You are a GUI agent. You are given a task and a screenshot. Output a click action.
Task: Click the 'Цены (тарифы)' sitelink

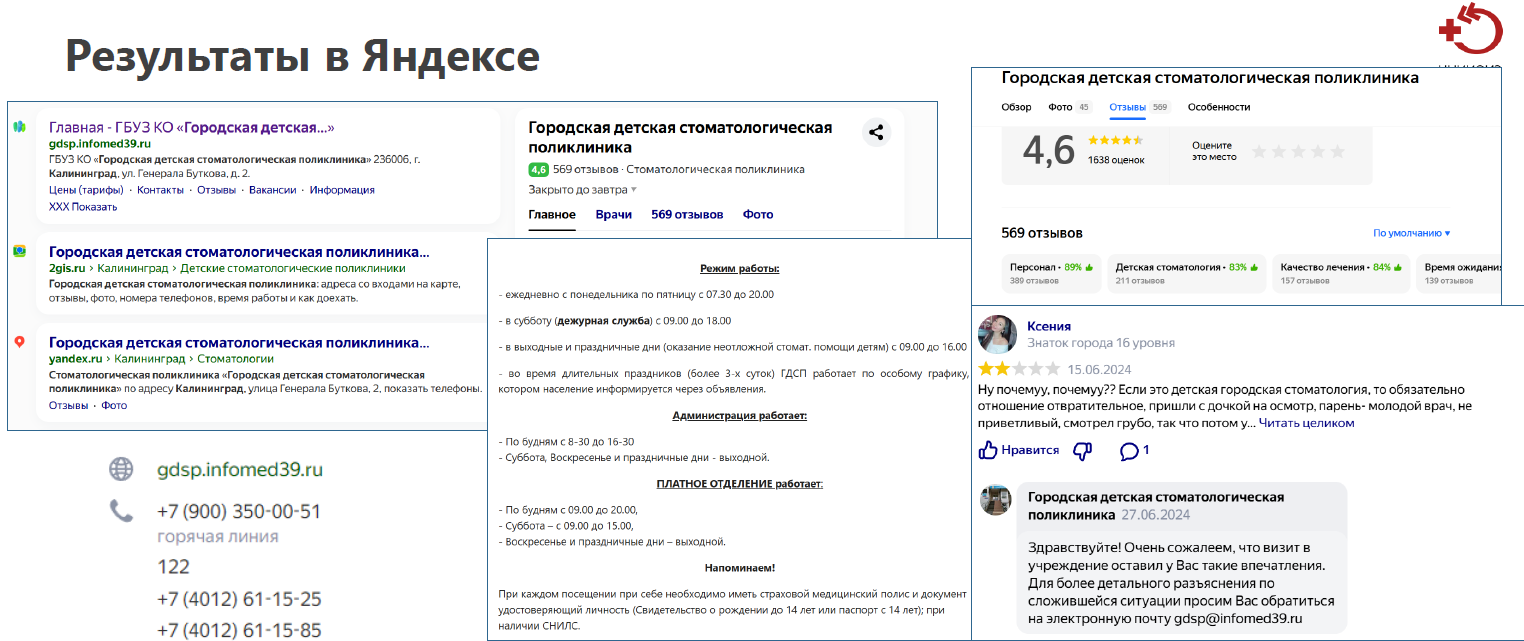[86, 190]
